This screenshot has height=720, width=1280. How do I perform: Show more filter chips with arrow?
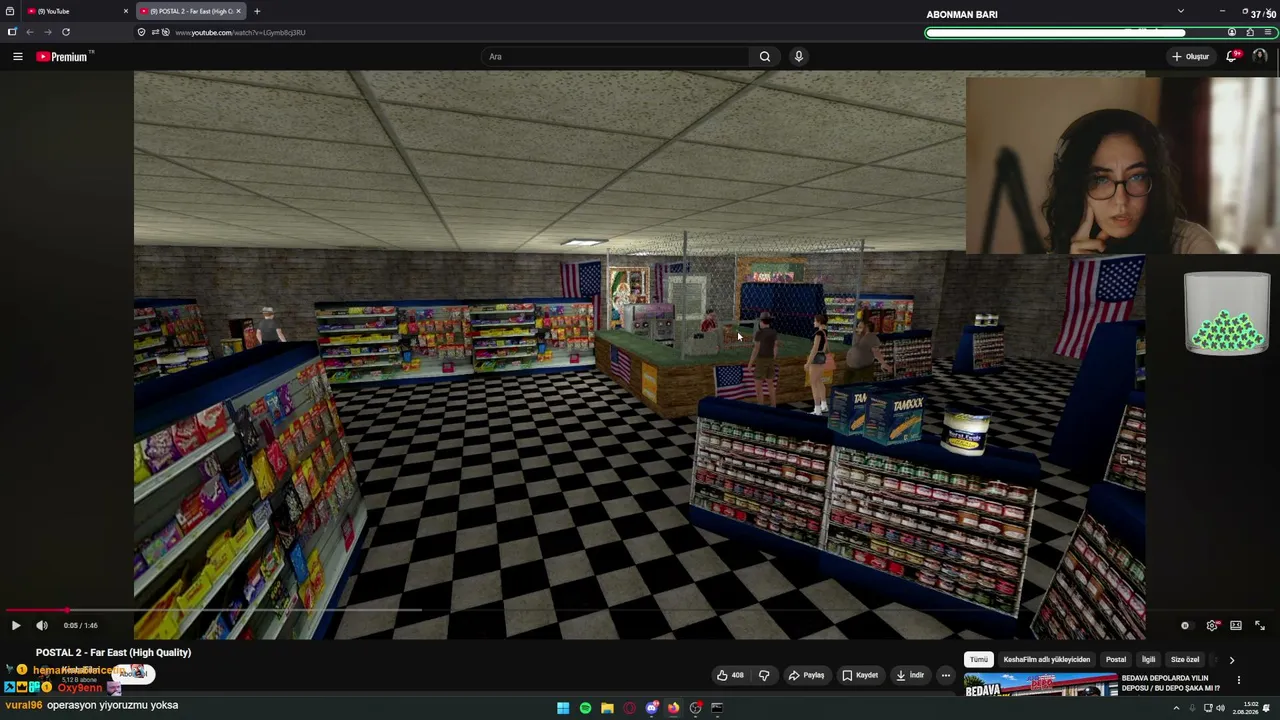click(x=1232, y=660)
